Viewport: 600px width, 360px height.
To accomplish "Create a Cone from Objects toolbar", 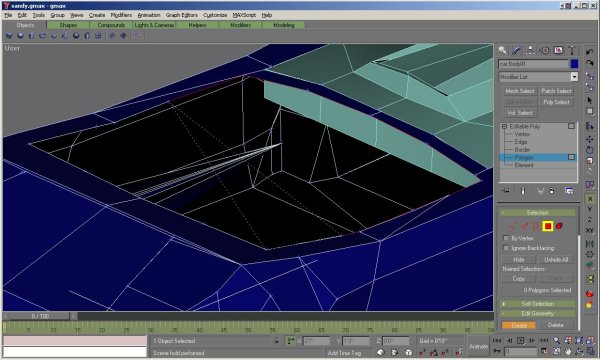I will pyautogui.click(x=65, y=36).
